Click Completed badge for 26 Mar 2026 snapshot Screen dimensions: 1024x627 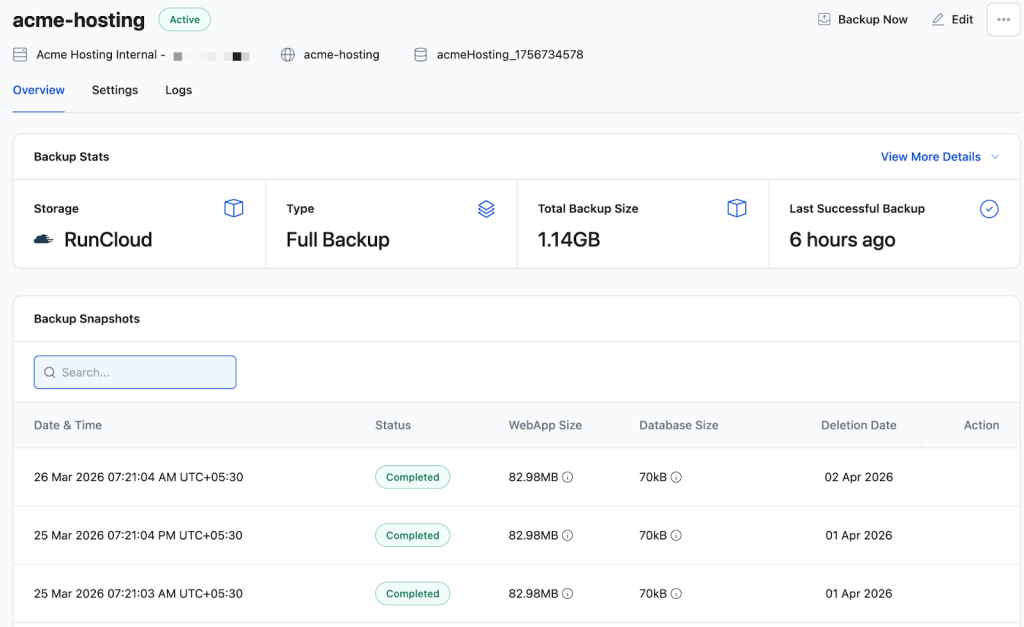tap(413, 477)
